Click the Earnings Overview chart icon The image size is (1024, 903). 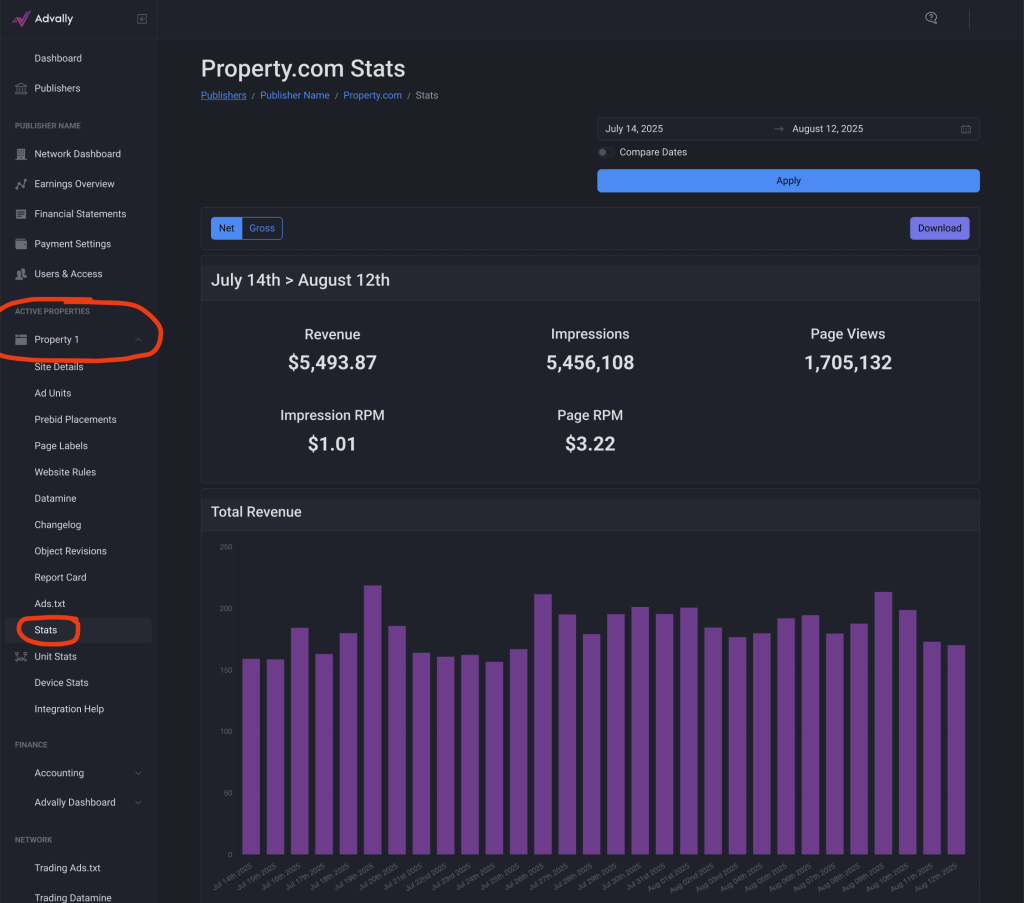(x=21, y=184)
